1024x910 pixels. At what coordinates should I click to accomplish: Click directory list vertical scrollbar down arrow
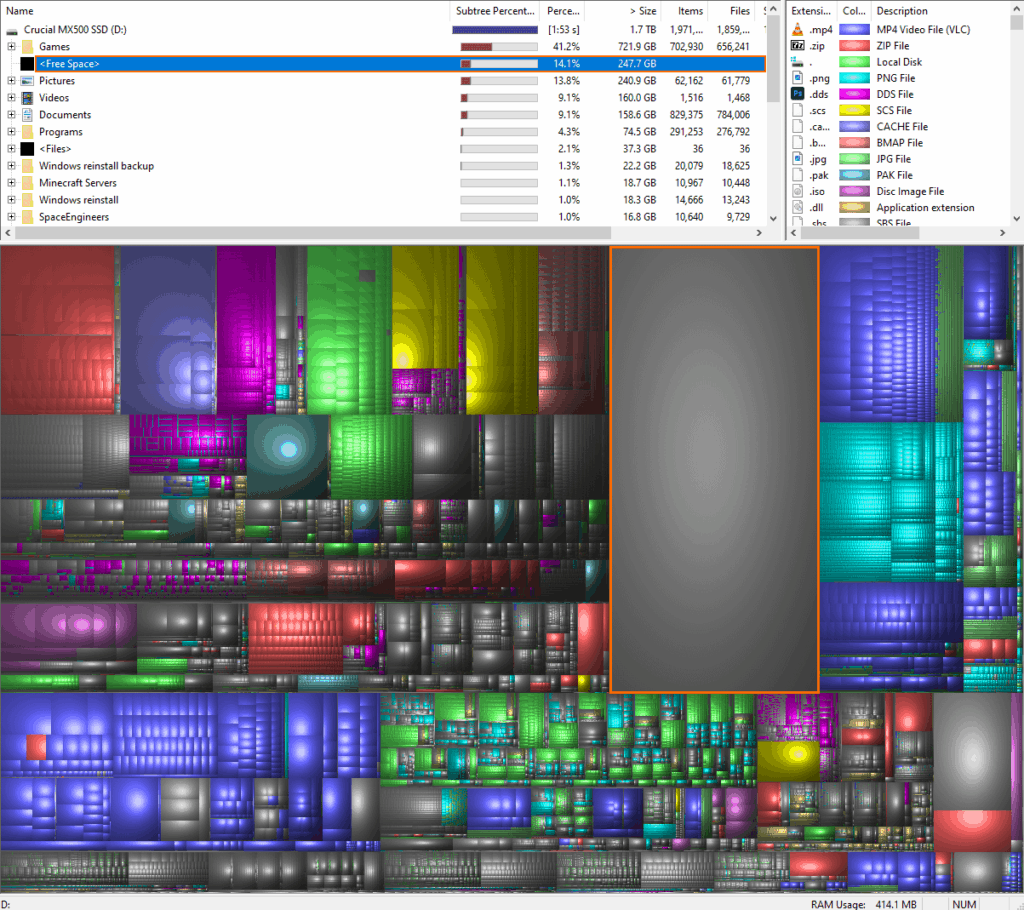click(773, 219)
